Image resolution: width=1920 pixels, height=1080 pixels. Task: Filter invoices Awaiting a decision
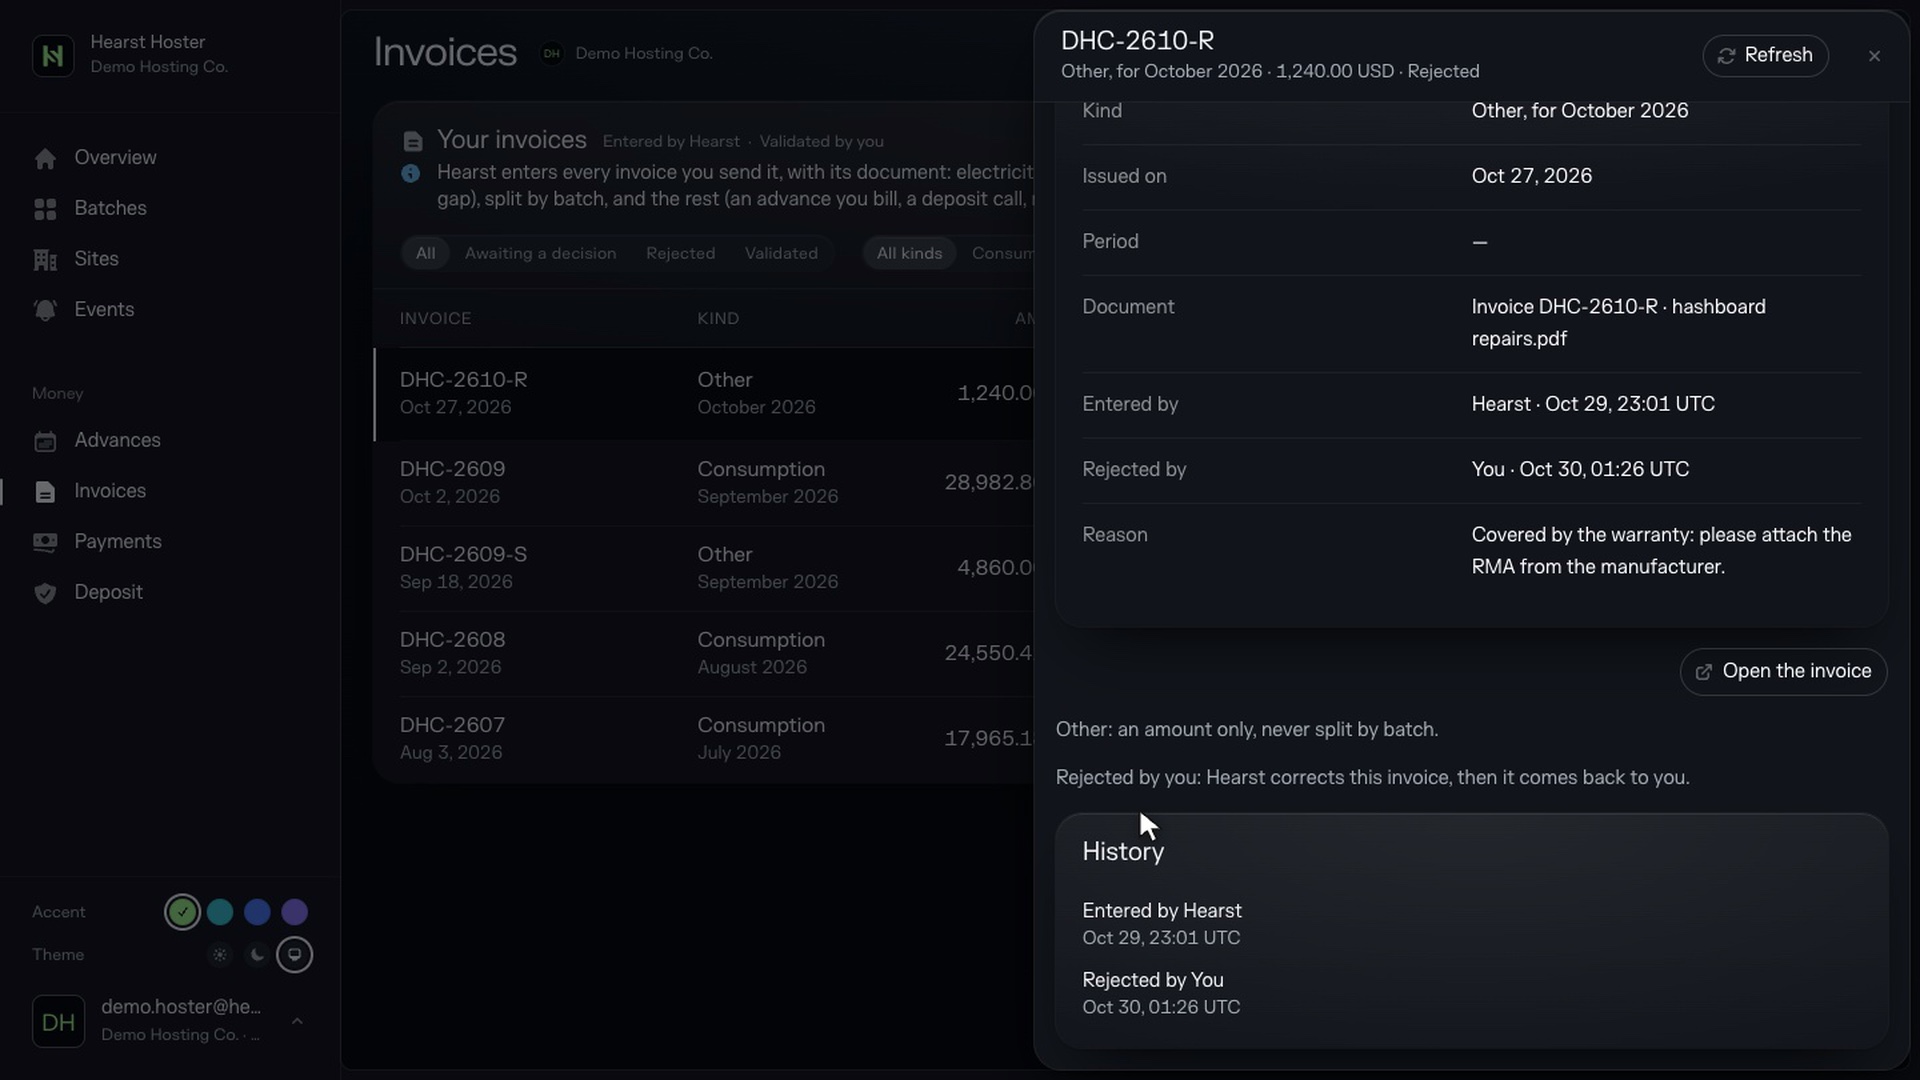(540, 254)
